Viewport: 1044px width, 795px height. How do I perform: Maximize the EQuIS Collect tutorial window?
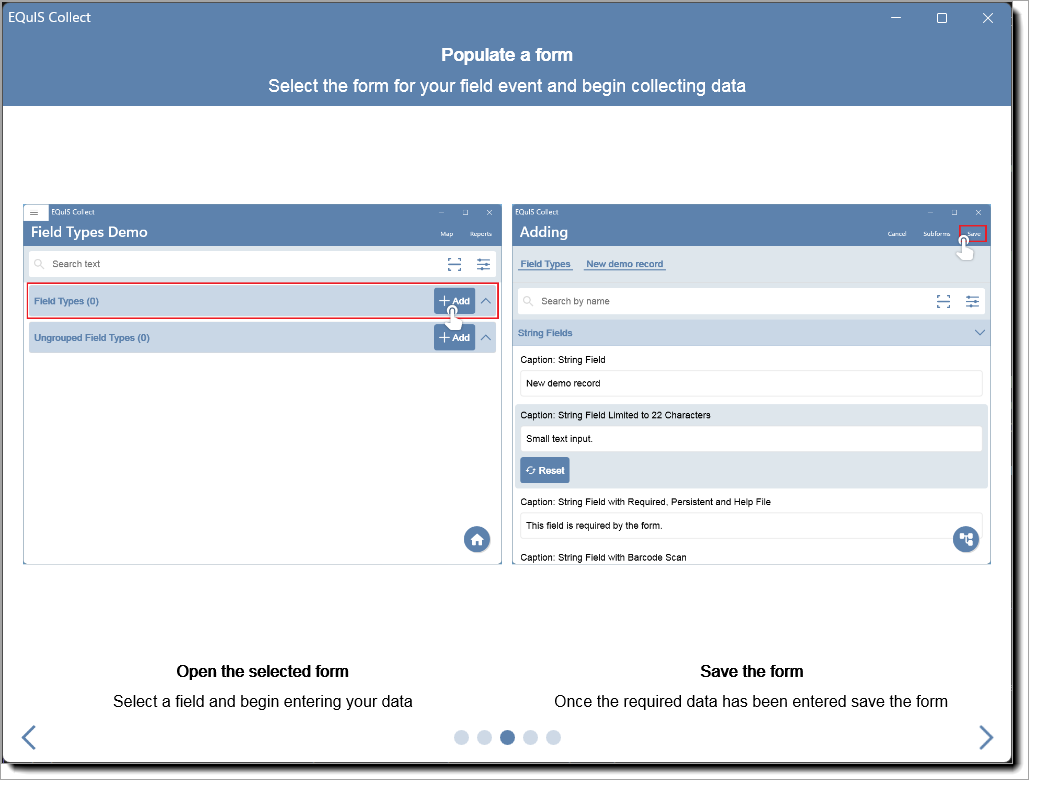pyautogui.click(x=941, y=18)
